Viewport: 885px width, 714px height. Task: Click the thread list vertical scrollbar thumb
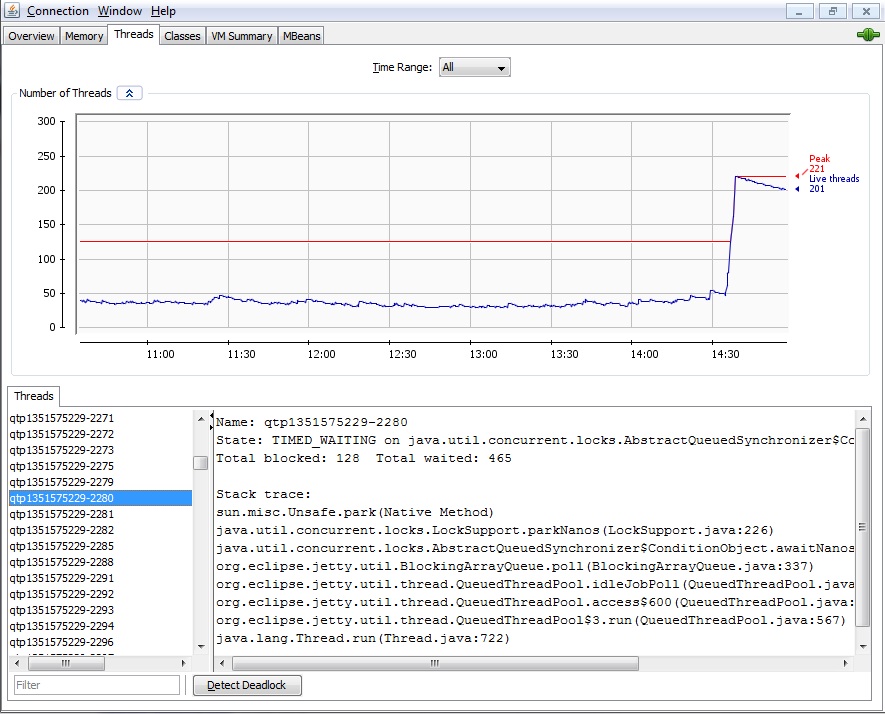[x=200, y=463]
